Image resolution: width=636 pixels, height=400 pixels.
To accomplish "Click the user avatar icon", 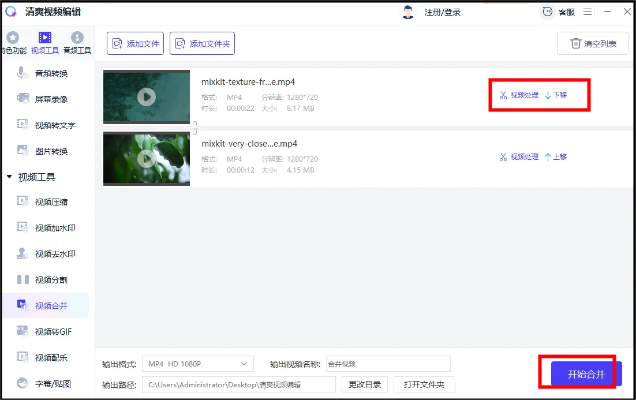I will (x=408, y=12).
